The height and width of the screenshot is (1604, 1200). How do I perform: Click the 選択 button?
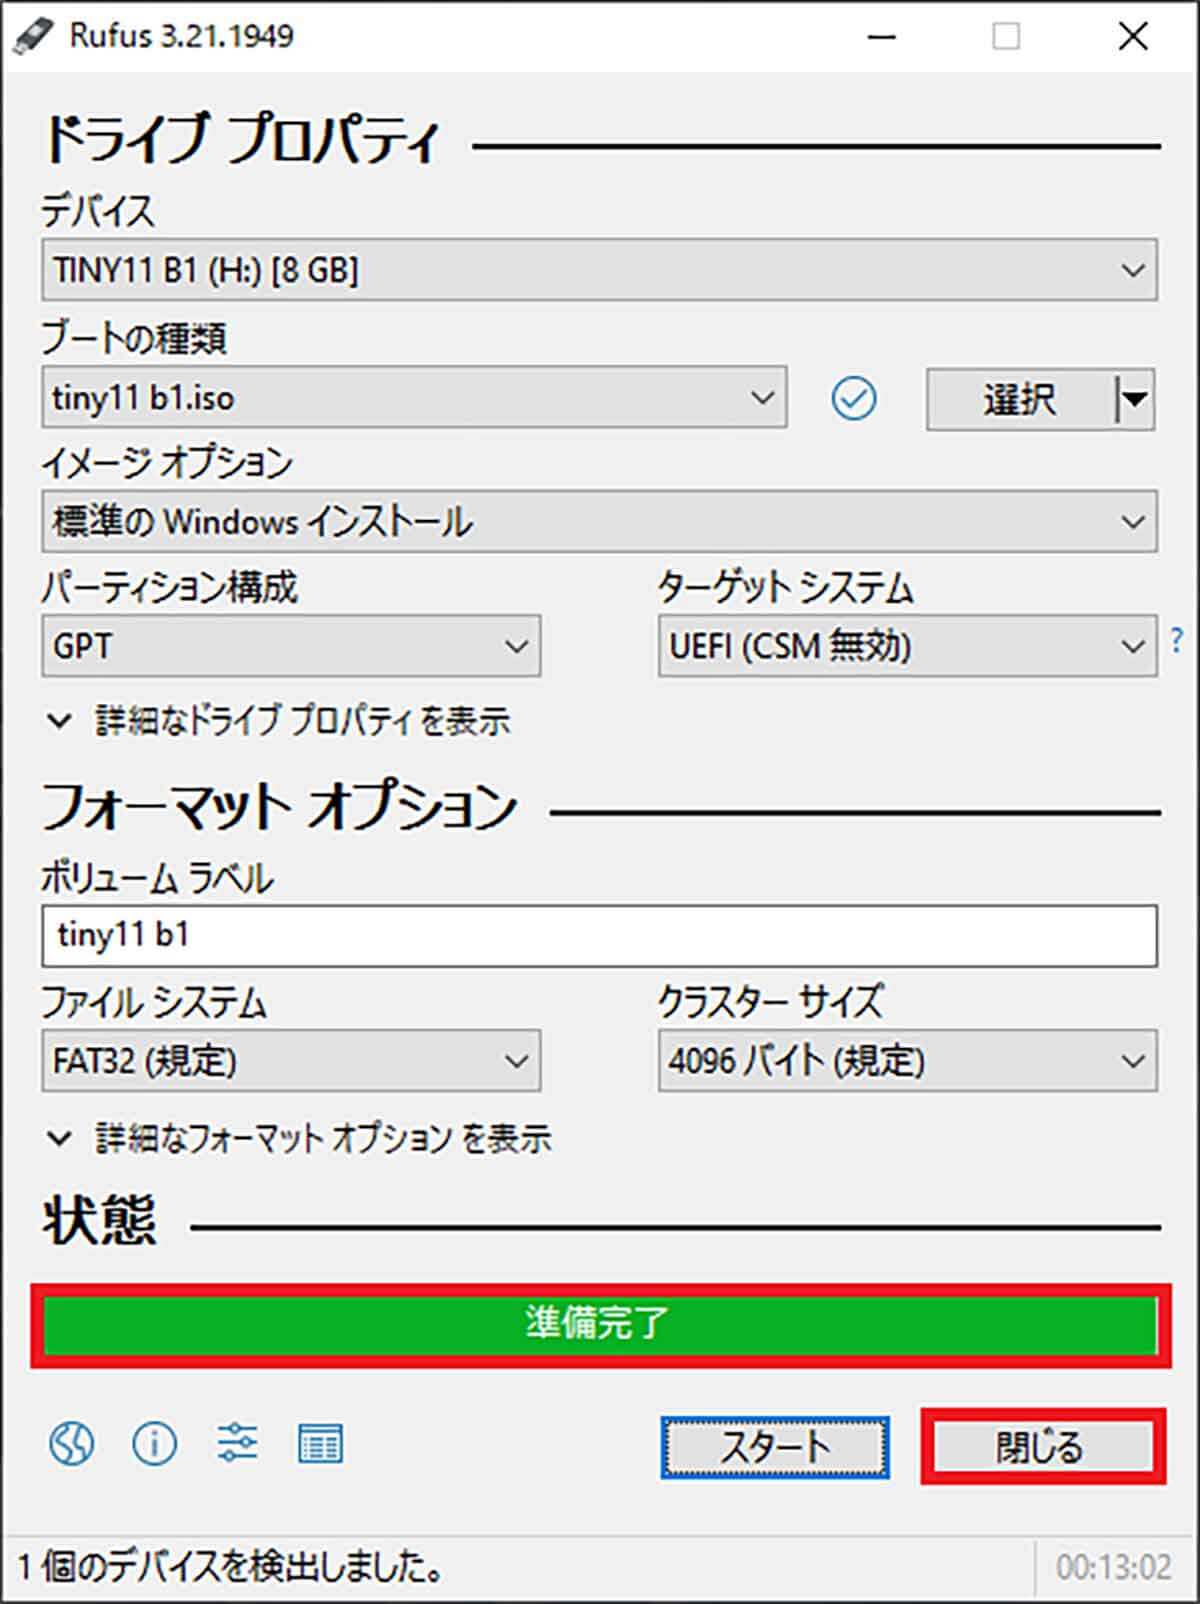[x=1020, y=399]
